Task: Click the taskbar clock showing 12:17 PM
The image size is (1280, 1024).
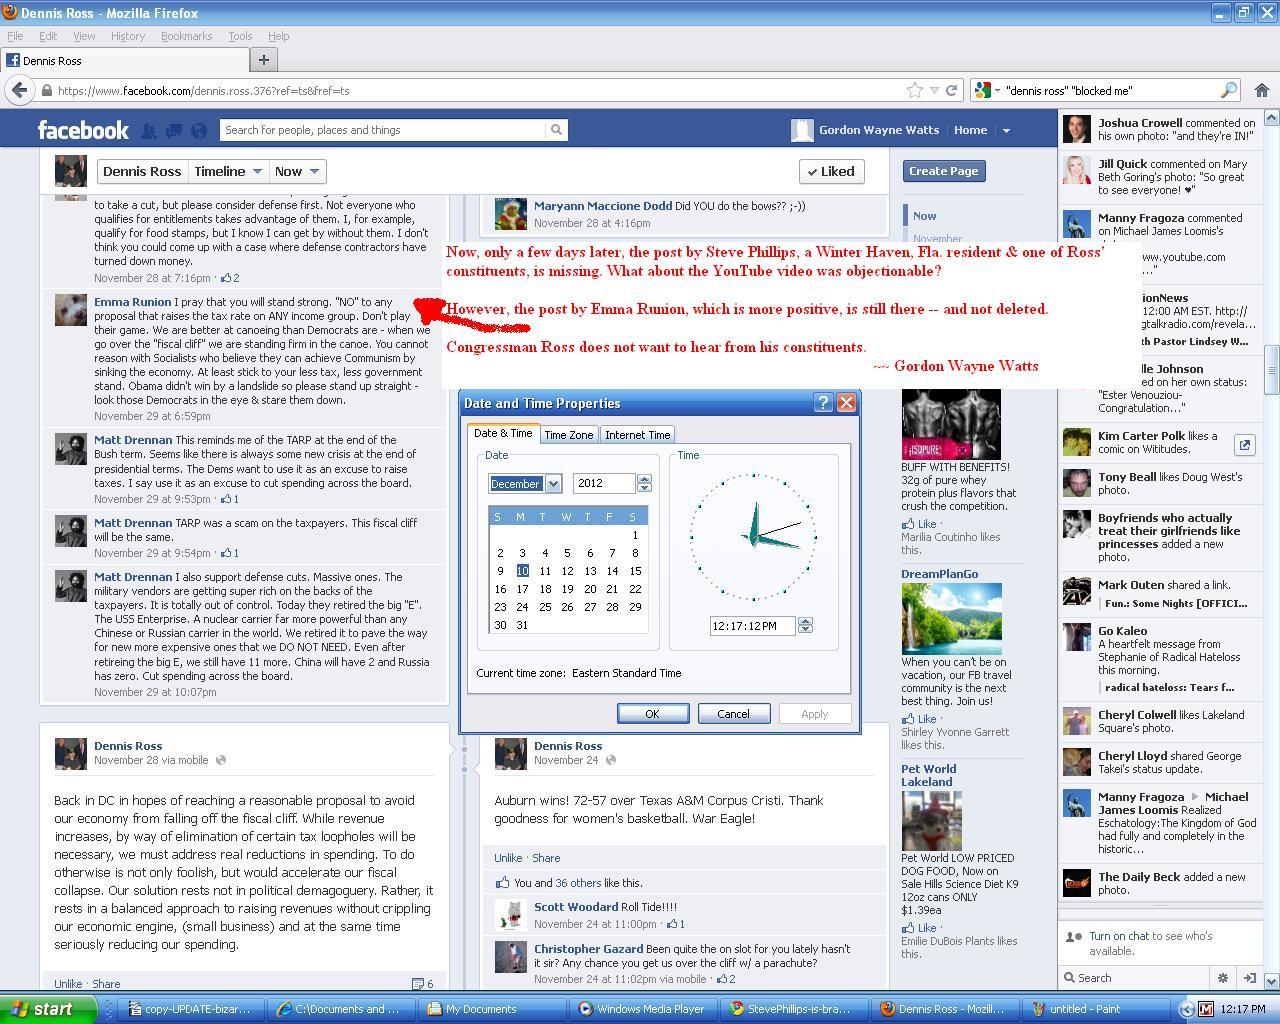Action: point(1242,1009)
